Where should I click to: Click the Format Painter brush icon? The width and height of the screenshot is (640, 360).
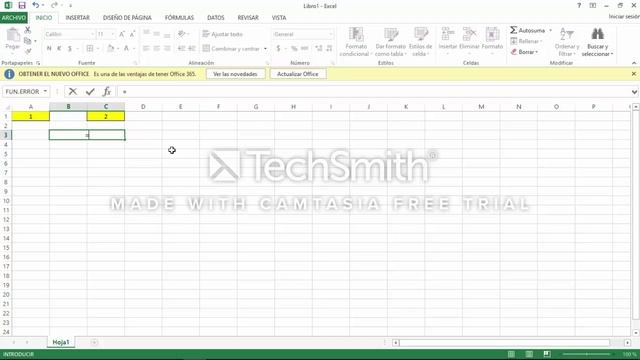click(x=28, y=51)
